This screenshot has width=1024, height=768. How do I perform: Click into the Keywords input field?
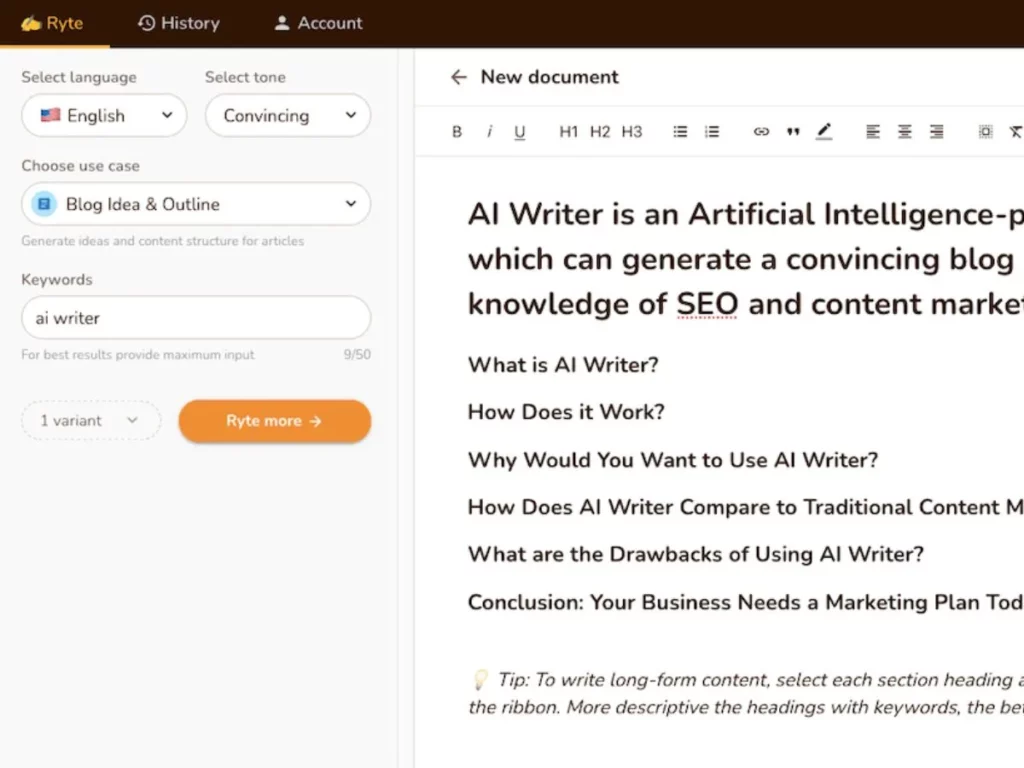point(196,318)
